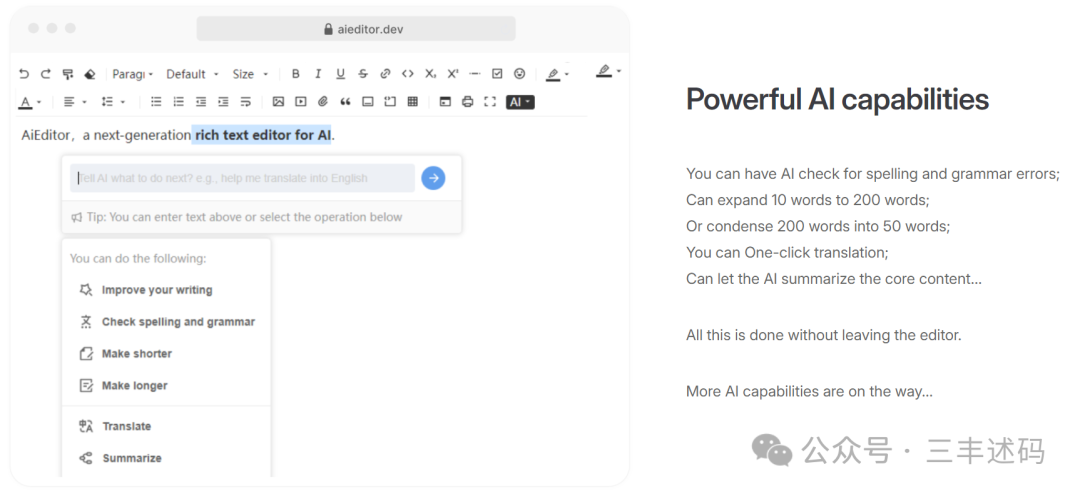Toggle the bullet list
The height and width of the screenshot is (494, 1080).
tap(156, 102)
